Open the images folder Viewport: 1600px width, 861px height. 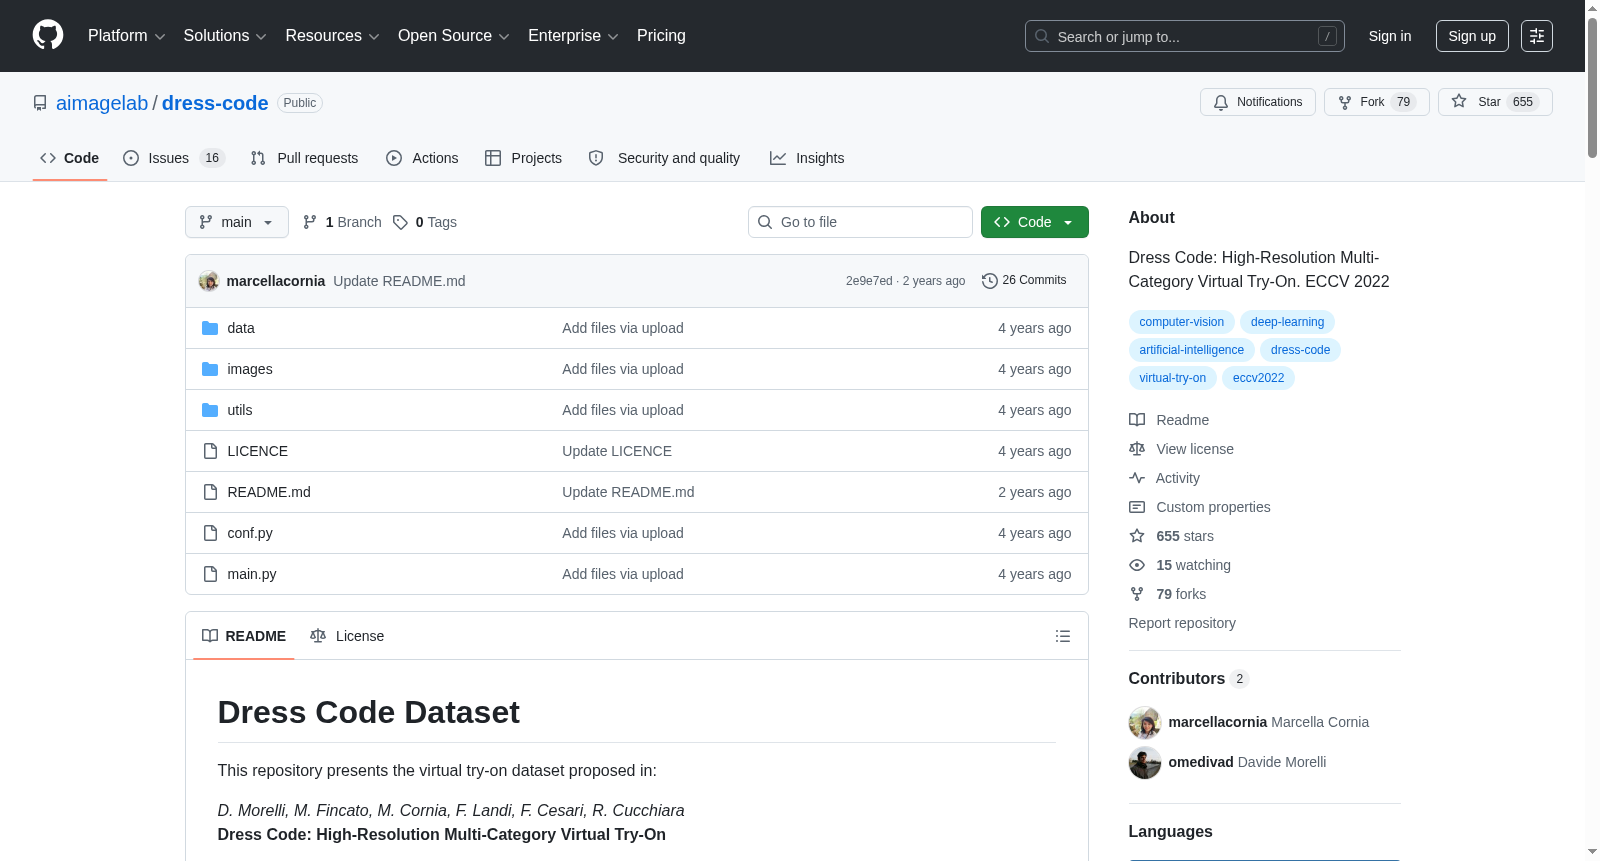250,369
